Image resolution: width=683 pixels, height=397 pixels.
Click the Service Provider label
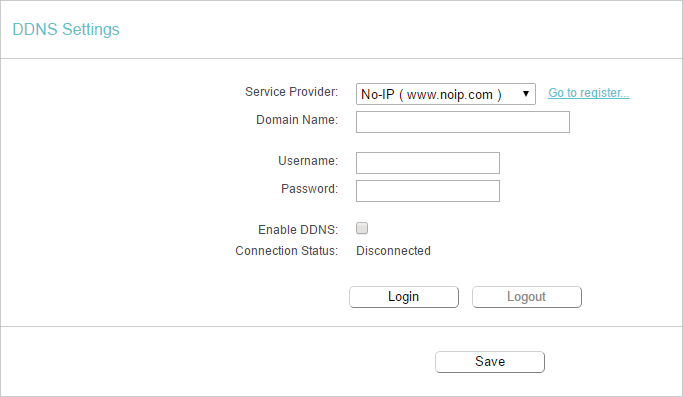(x=291, y=92)
